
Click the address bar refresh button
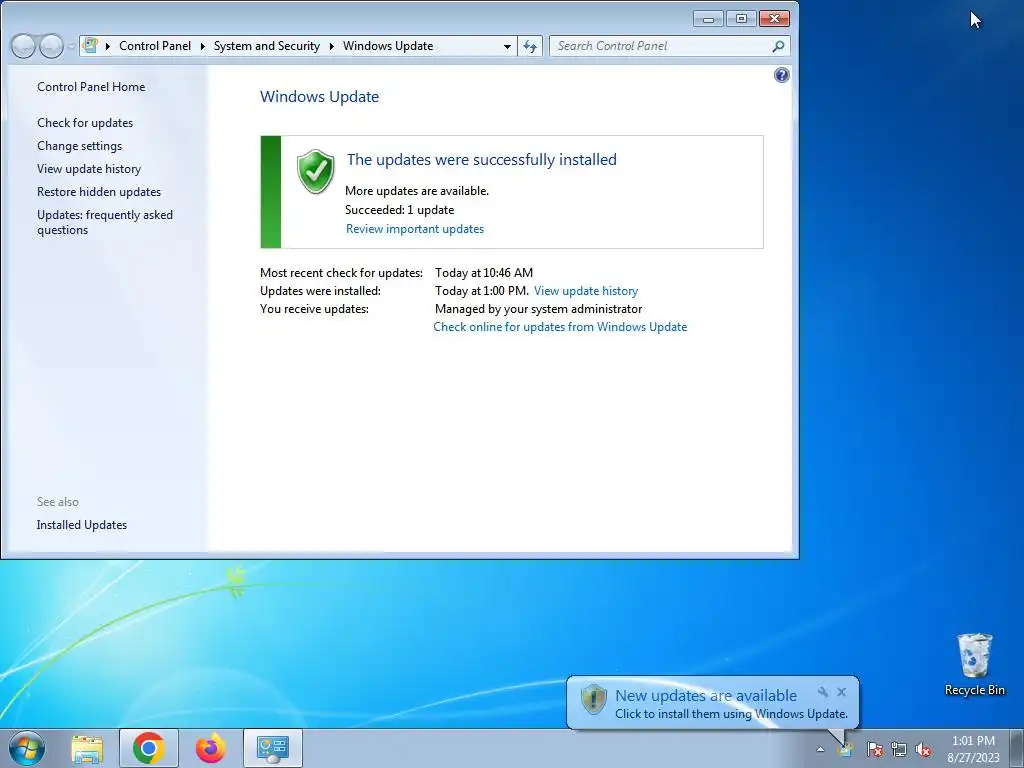[x=530, y=46]
